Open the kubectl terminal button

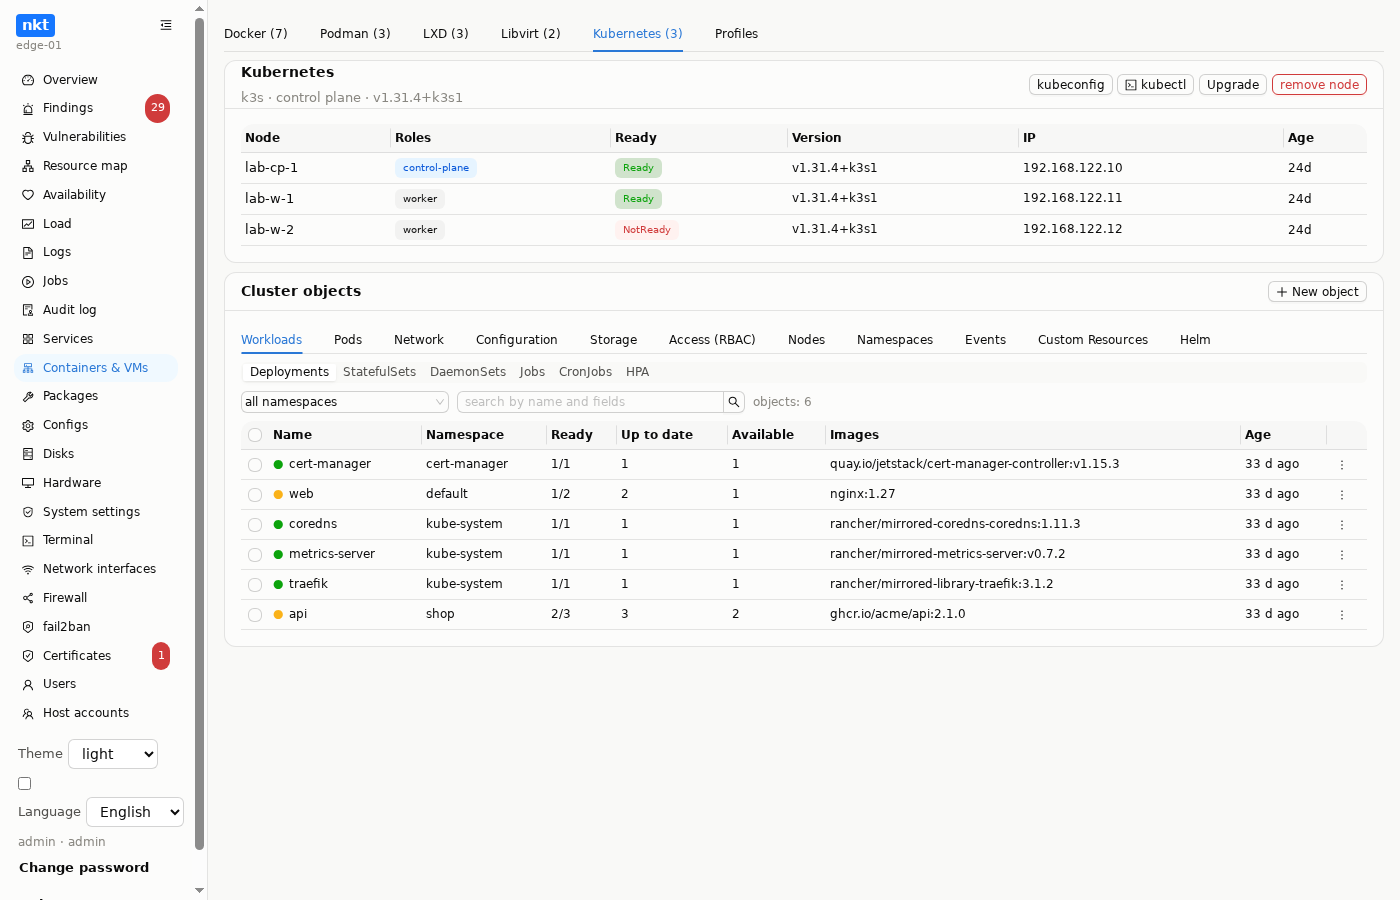1156,85
